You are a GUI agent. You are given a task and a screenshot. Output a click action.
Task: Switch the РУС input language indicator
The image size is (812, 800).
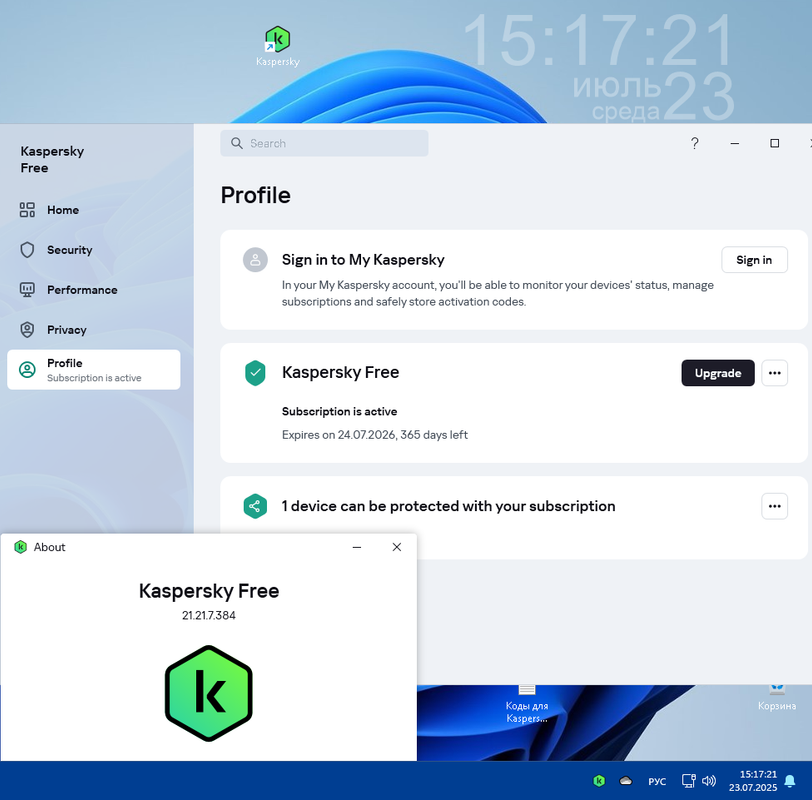[657, 781]
